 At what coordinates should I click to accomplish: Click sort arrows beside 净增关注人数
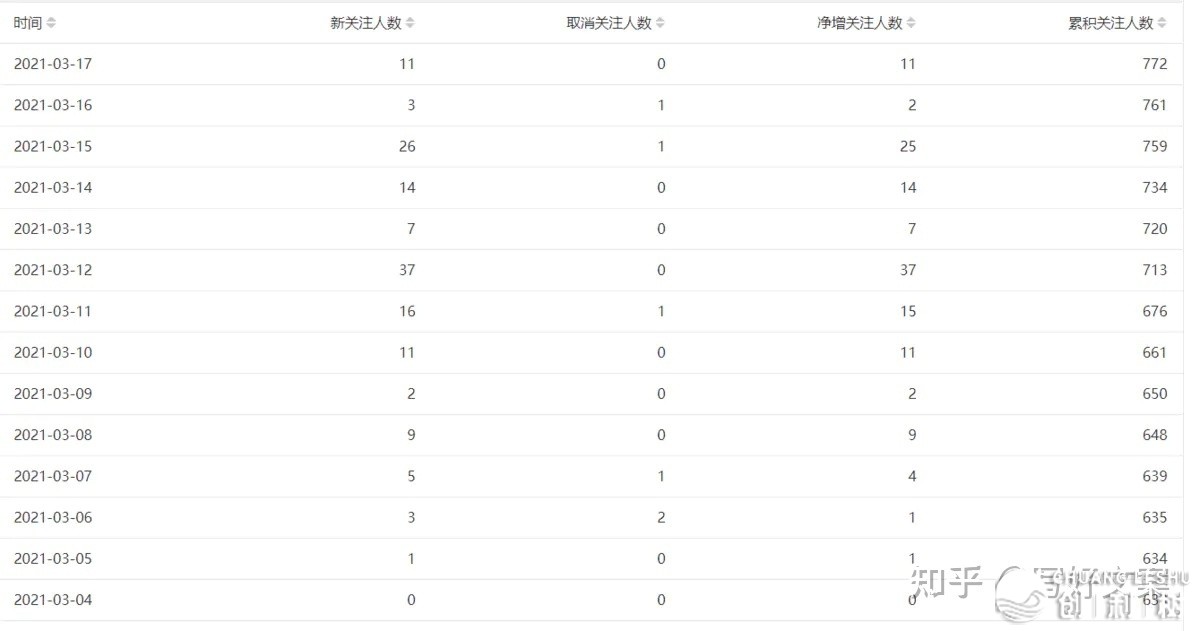point(911,23)
